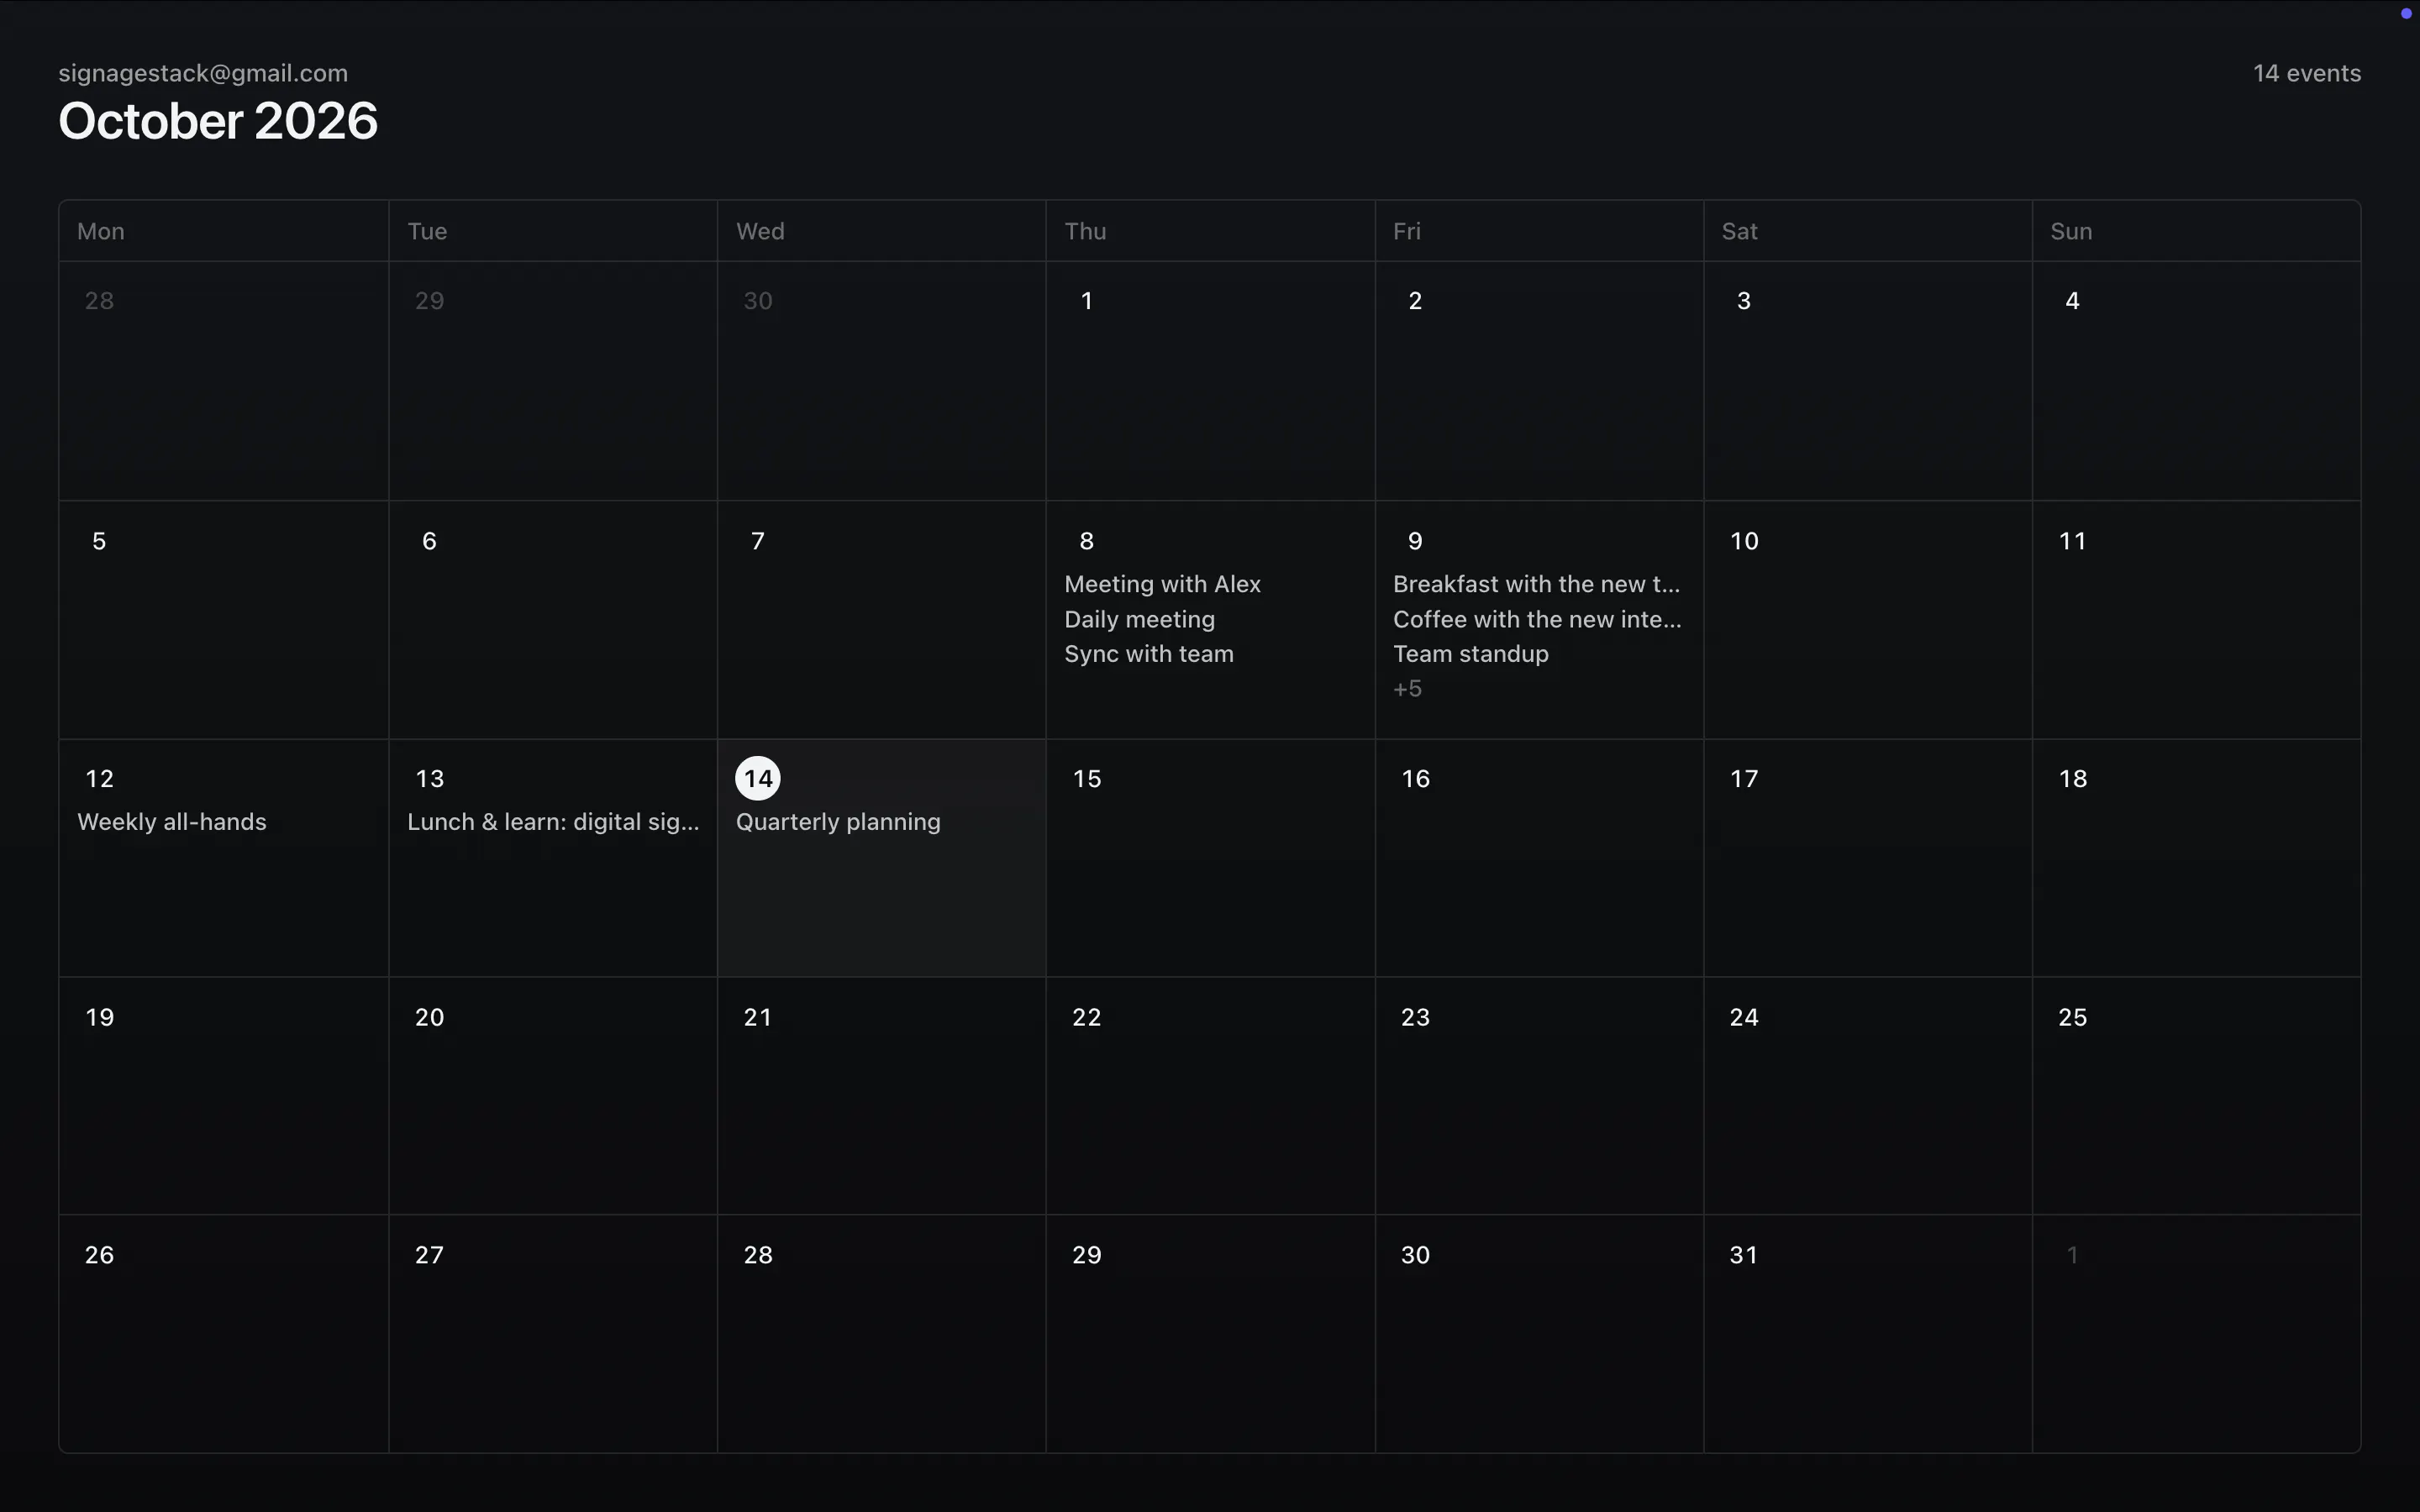The image size is (2420, 1512).
Task: Select the greyed-out September 30 date
Action: tap(758, 301)
